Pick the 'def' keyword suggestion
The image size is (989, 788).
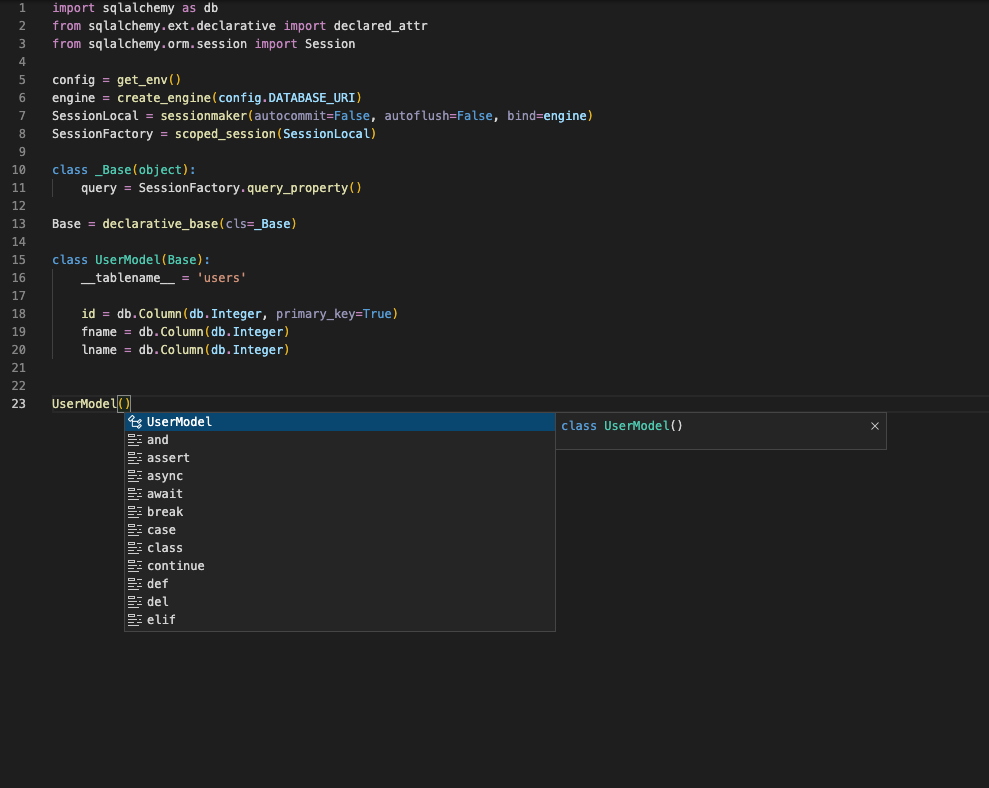339,584
